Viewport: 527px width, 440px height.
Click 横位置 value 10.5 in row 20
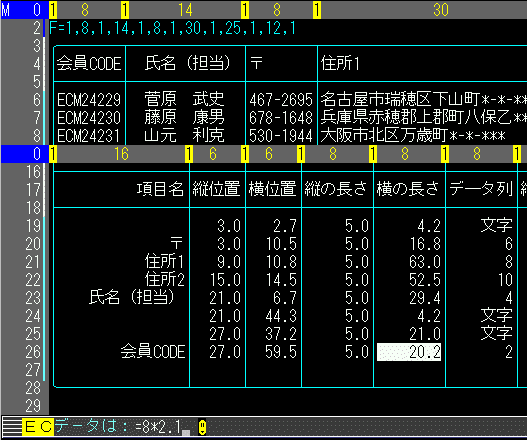point(282,244)
